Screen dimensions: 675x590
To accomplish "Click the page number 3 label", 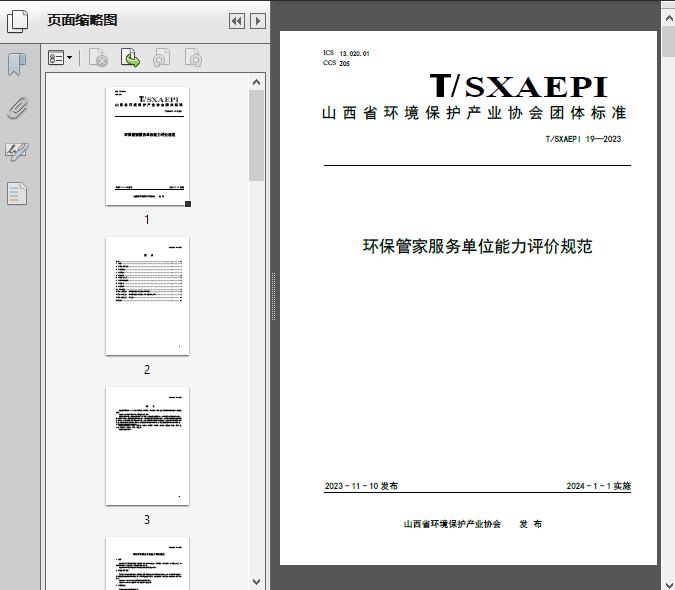I will point(147,519).
